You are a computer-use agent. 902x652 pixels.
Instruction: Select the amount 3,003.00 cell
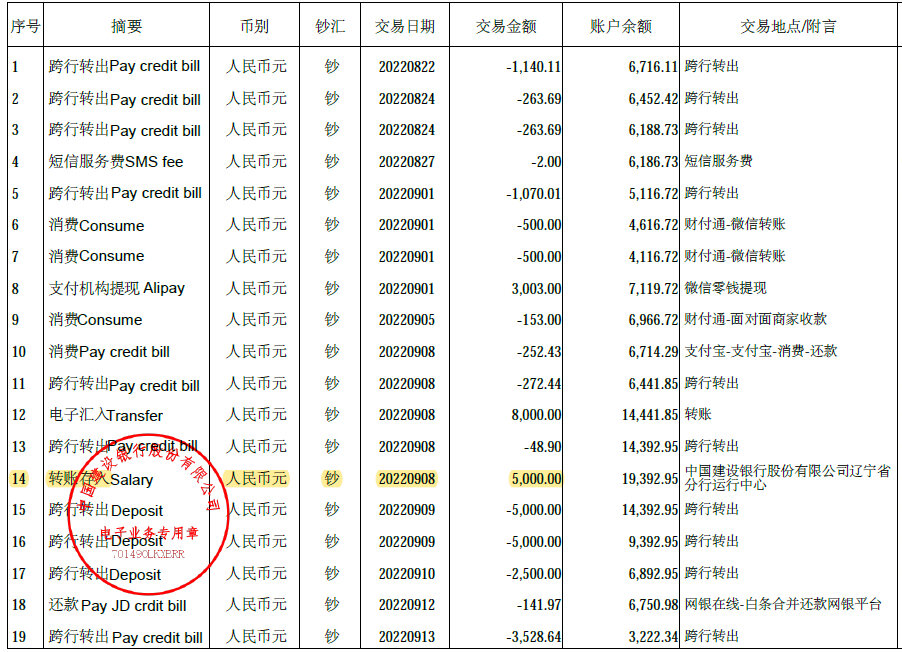(x=536, y=288)
